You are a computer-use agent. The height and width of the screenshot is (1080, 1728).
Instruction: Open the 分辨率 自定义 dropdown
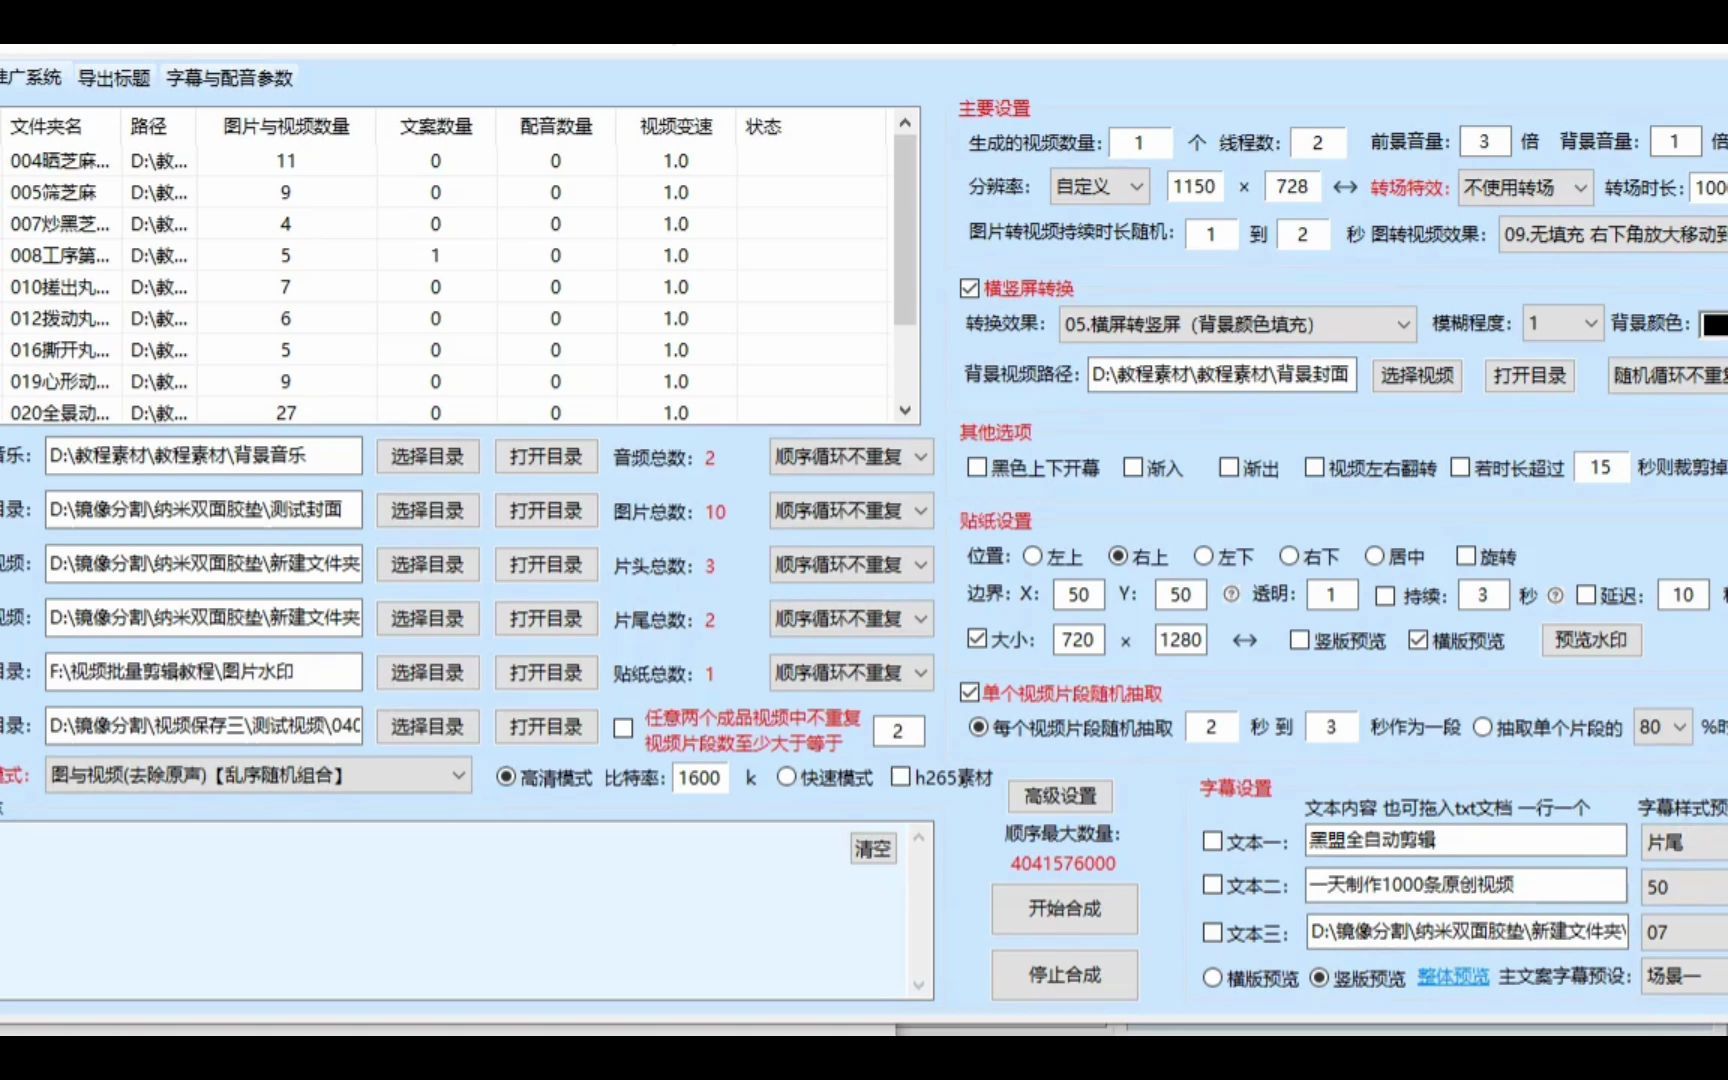(1098, 187)
